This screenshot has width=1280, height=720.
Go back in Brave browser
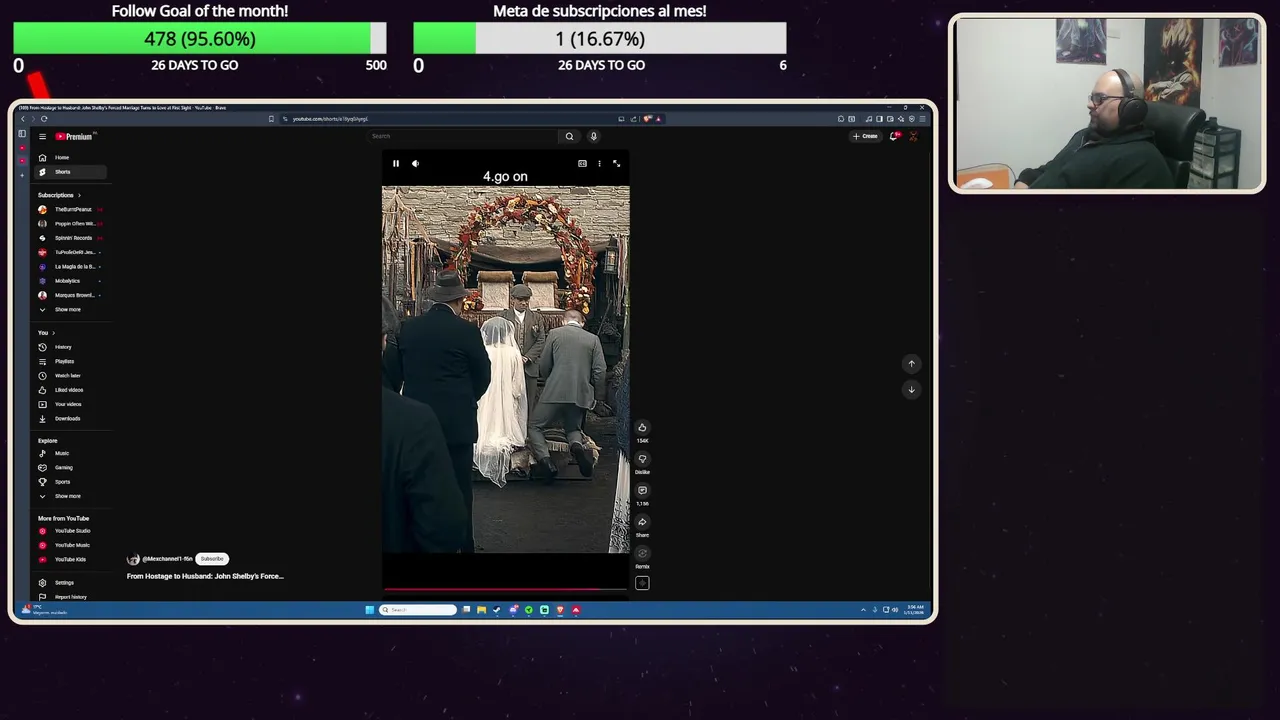(x=23, y=119)
